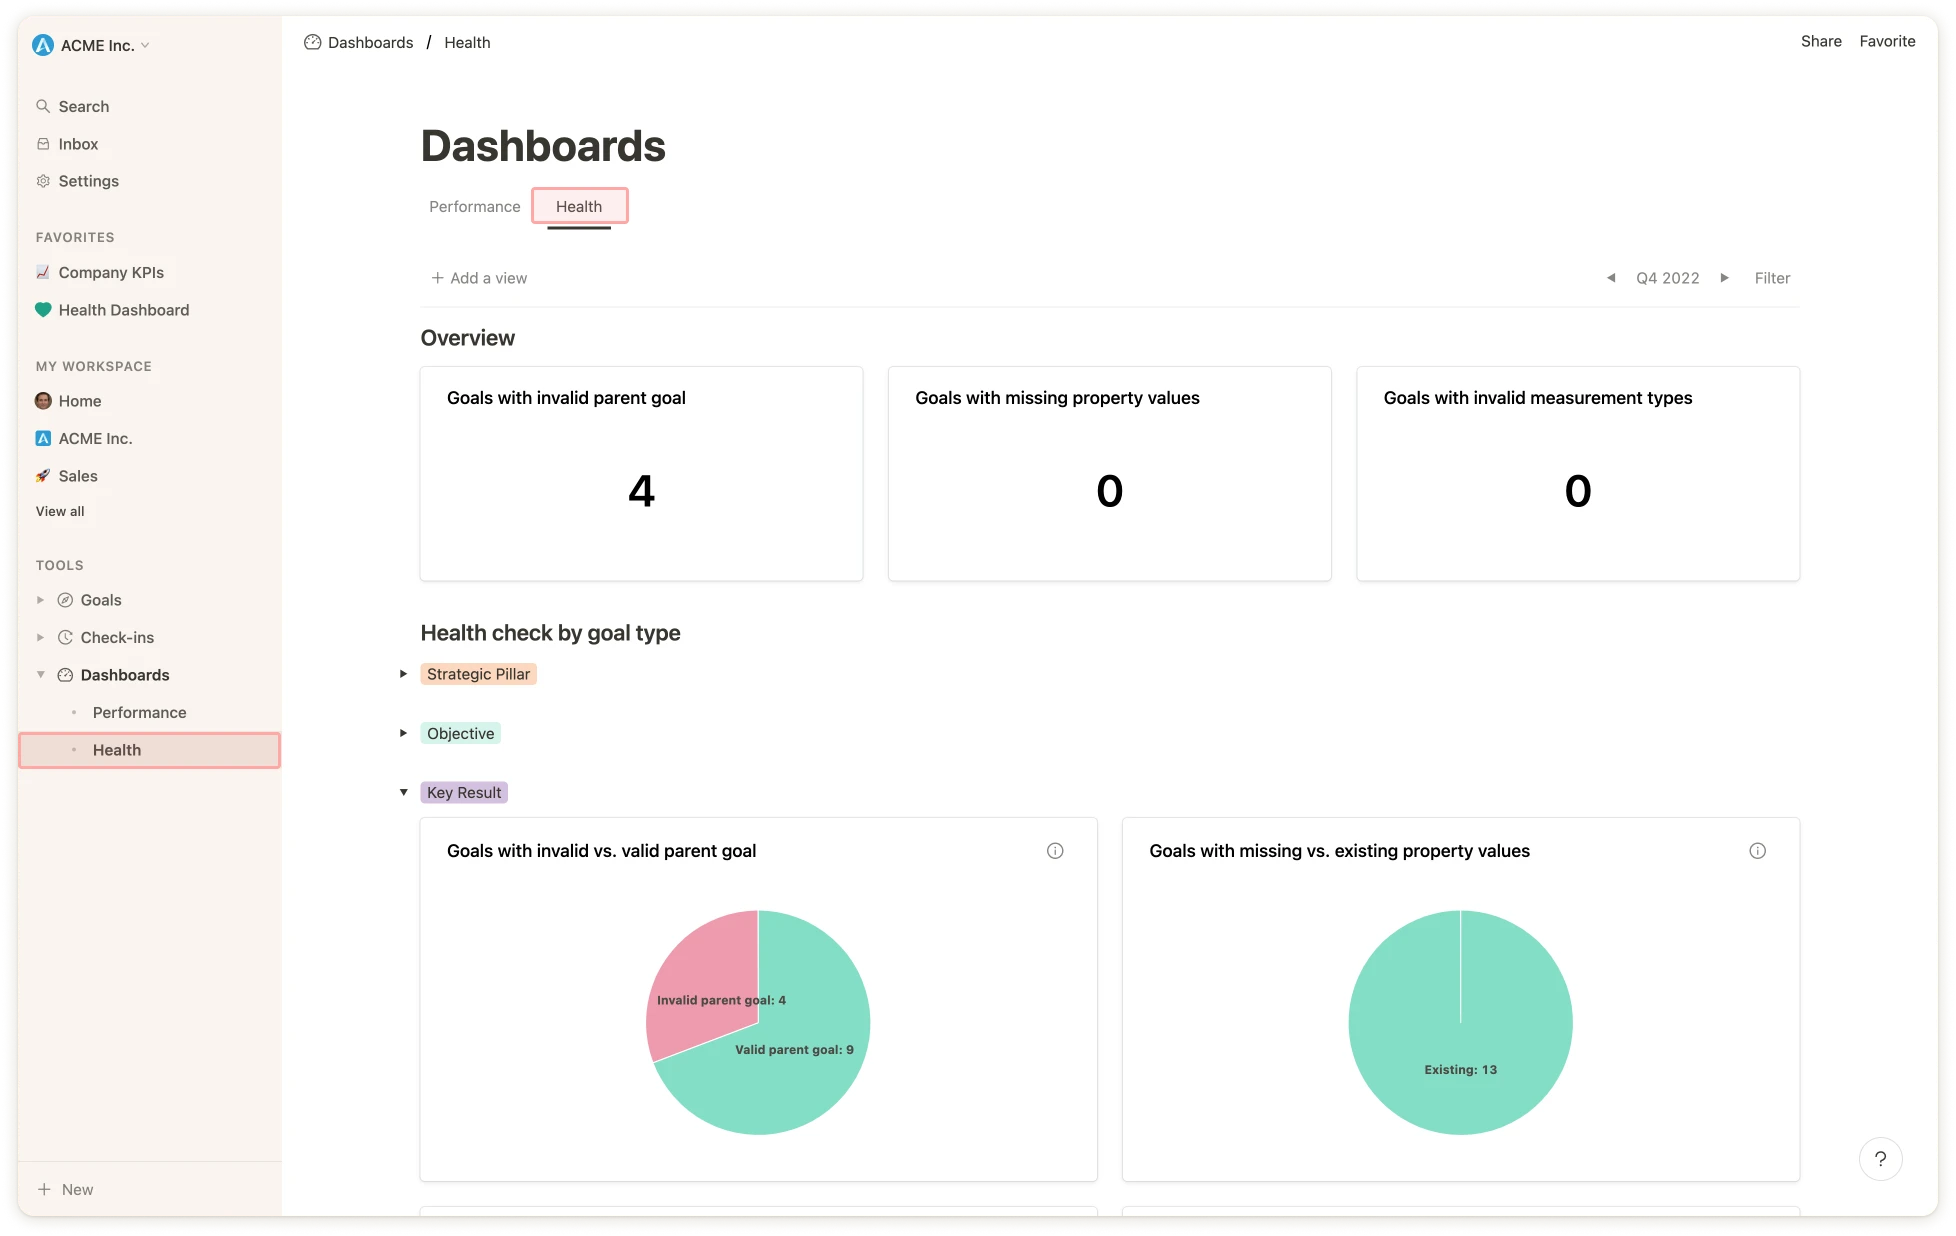
Task: Expand the Strategic Pillar section
Action: coord(403,674)
